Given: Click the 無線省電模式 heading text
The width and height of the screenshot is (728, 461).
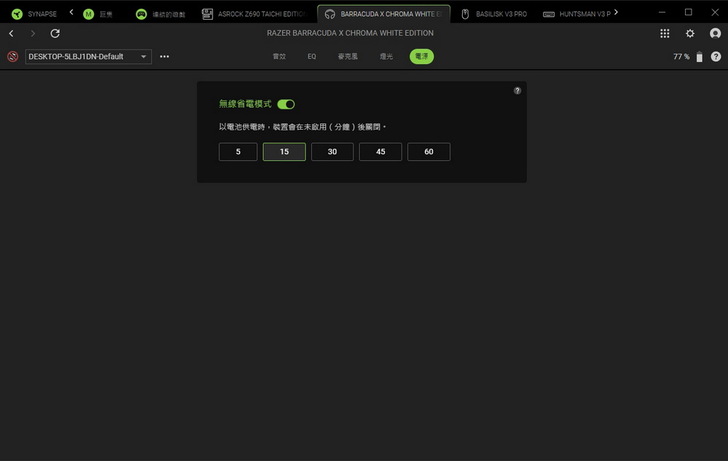Looking at the screenshot, I should click(x=245, y=104).
